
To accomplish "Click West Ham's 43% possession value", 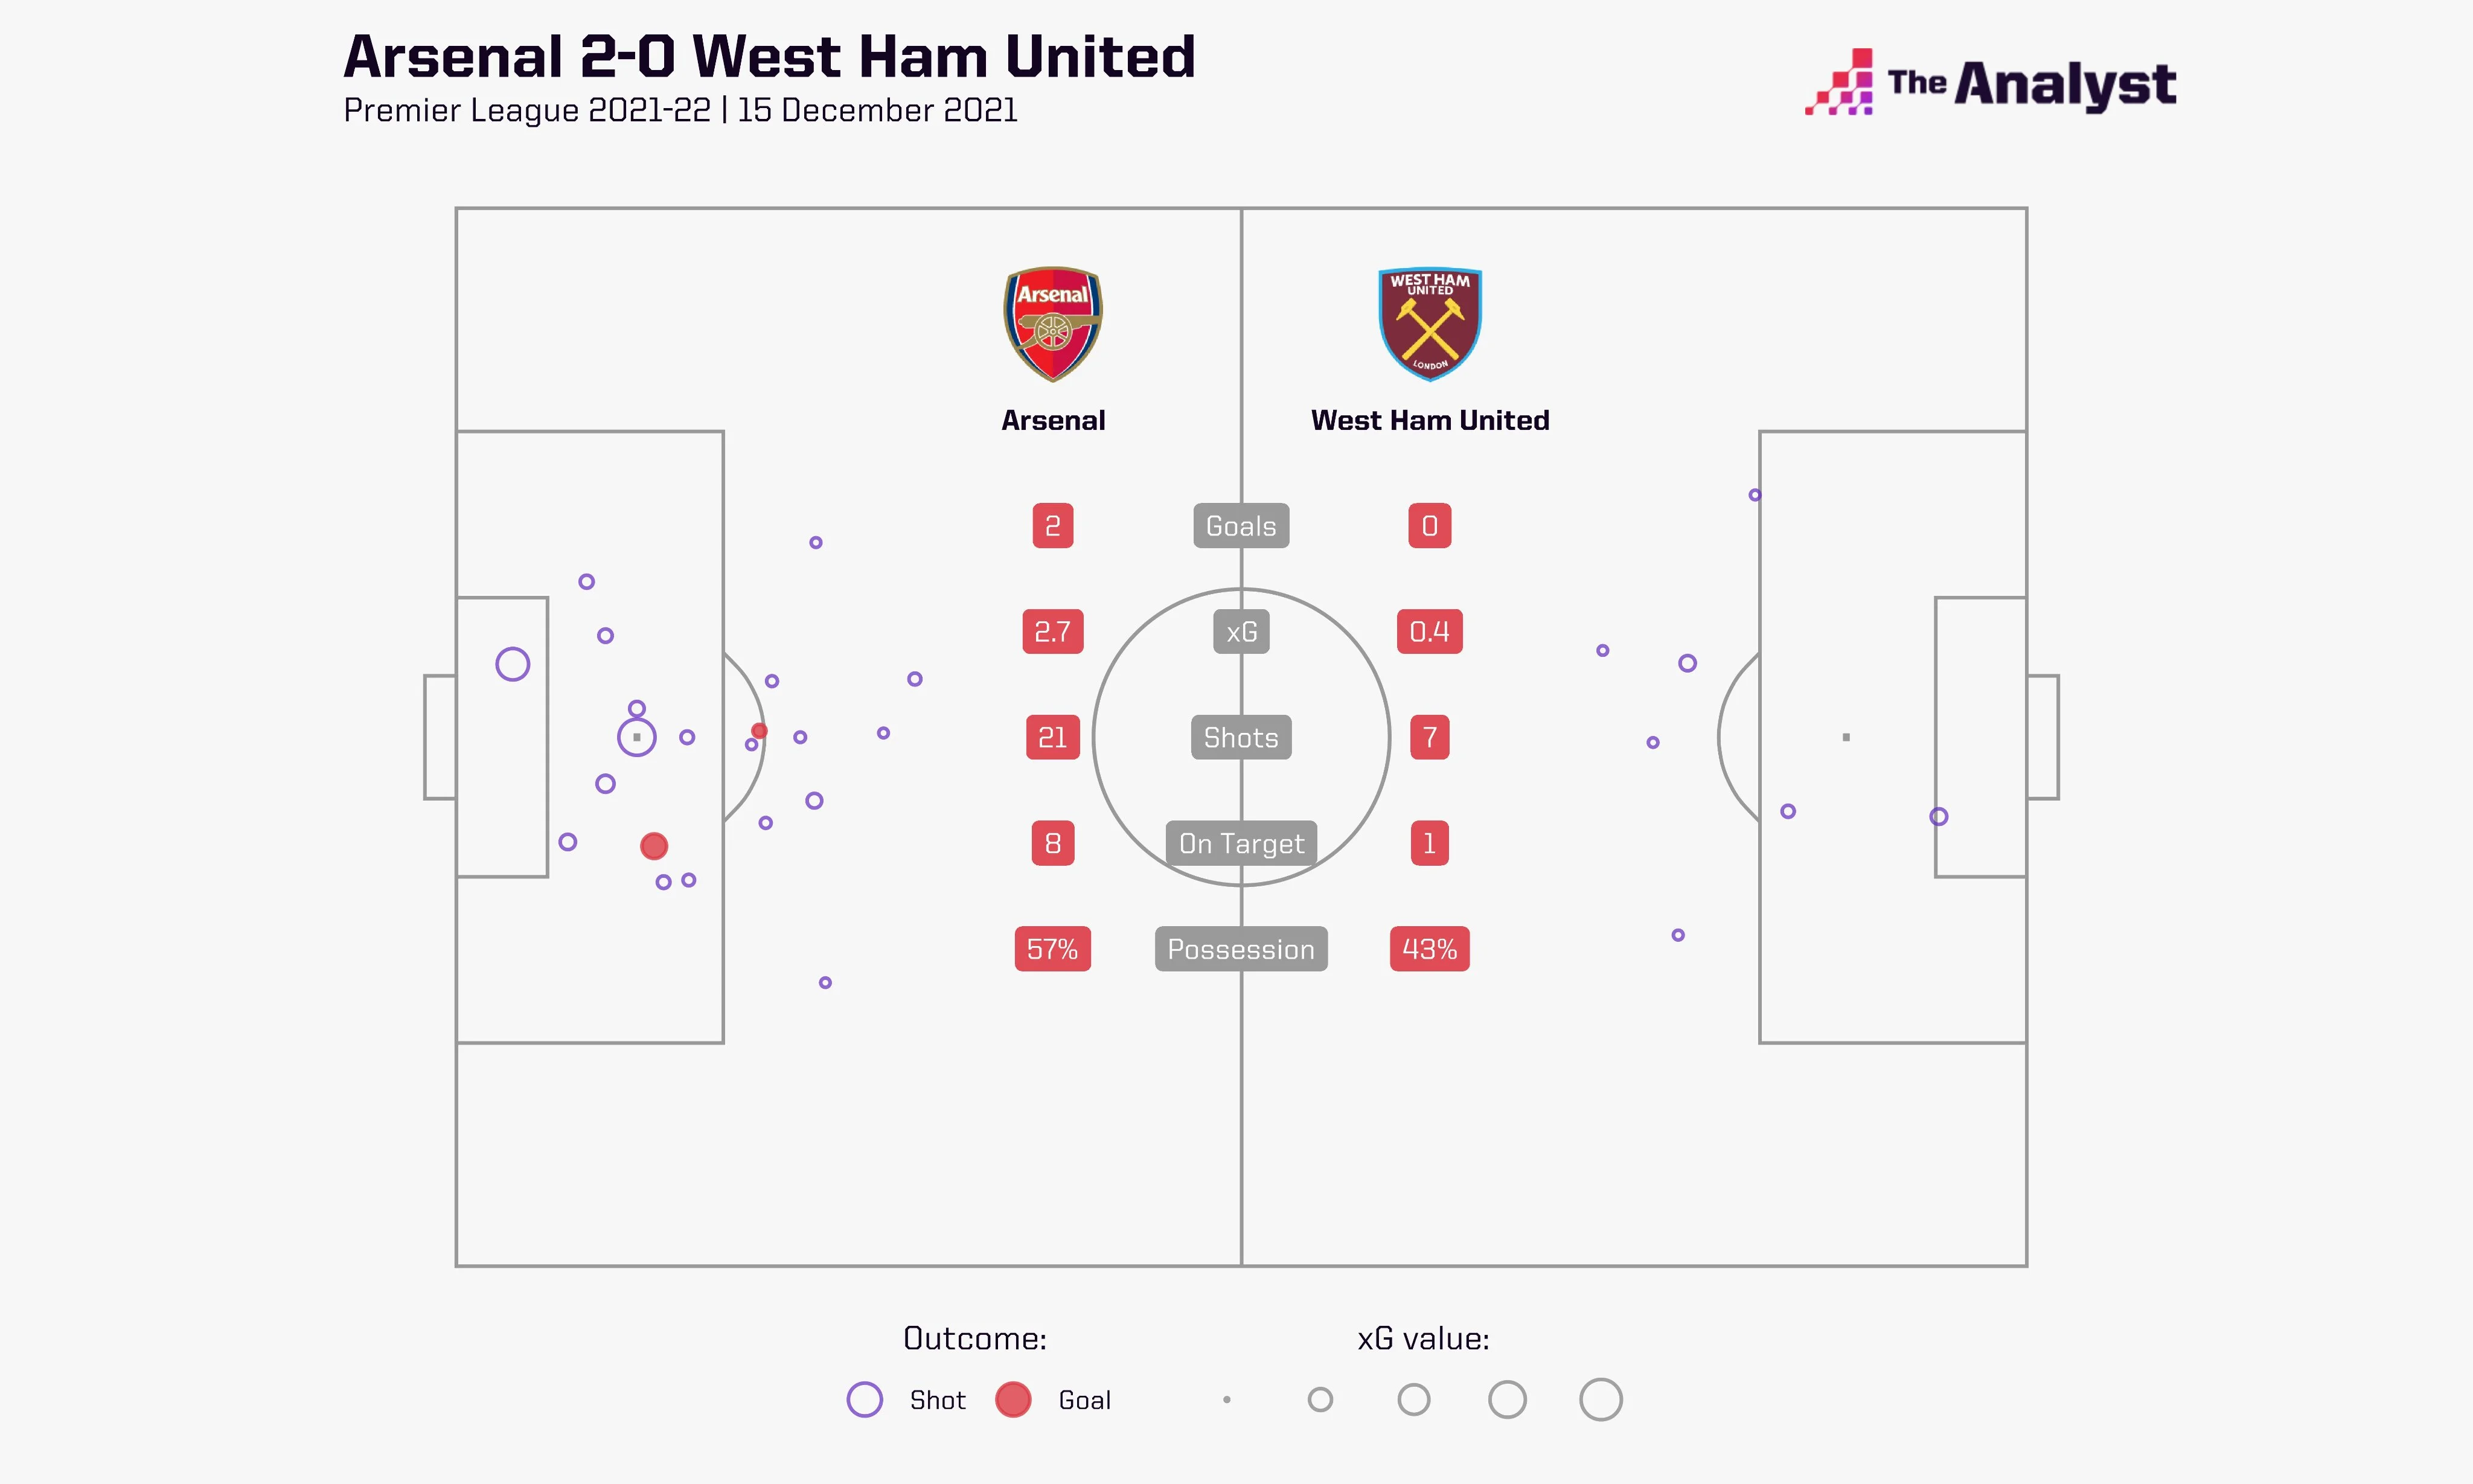I will pyautogui.click(x=1429, y=949).
